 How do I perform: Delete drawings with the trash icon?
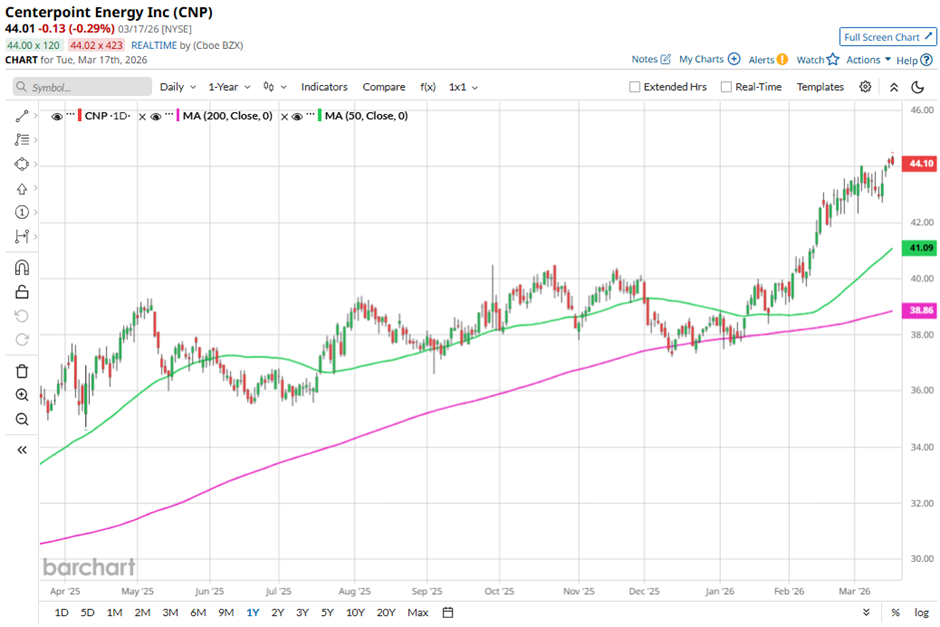click(x=22, y=371)
